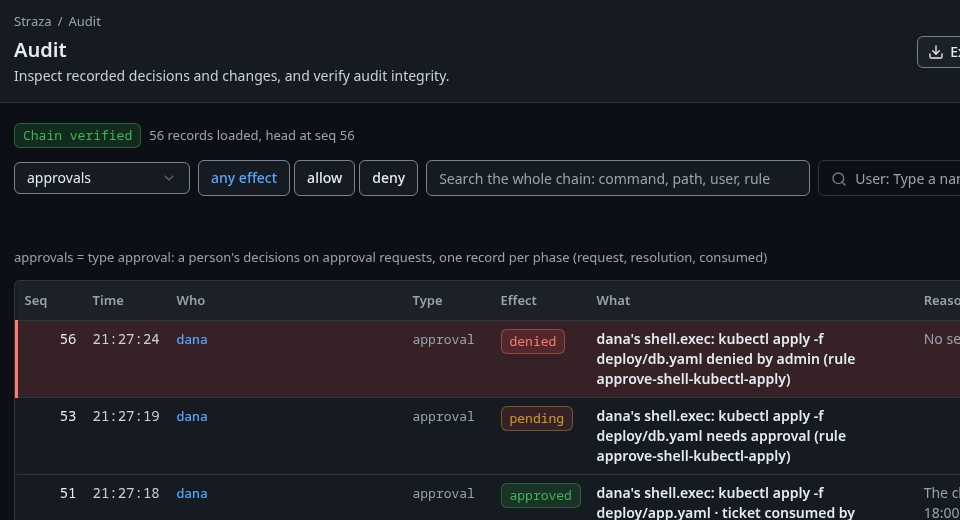Viewport: 960px width, 520px height.
Task: Sort by Seq column header
Action: coord(36,301)
